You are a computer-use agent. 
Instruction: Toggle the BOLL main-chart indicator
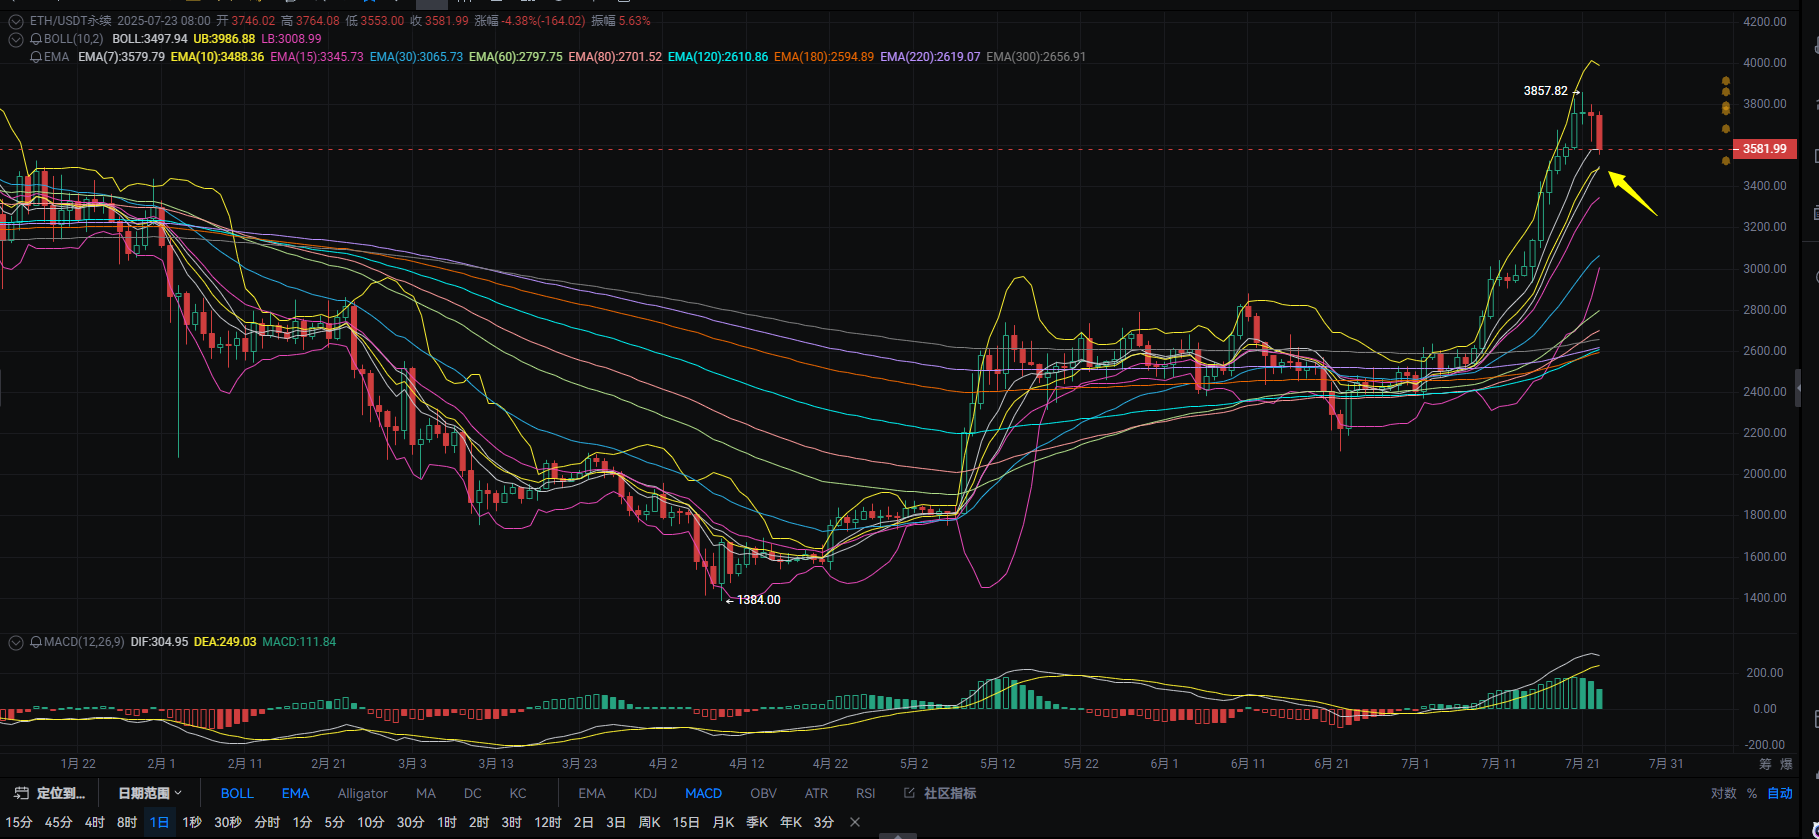(237, 793)
